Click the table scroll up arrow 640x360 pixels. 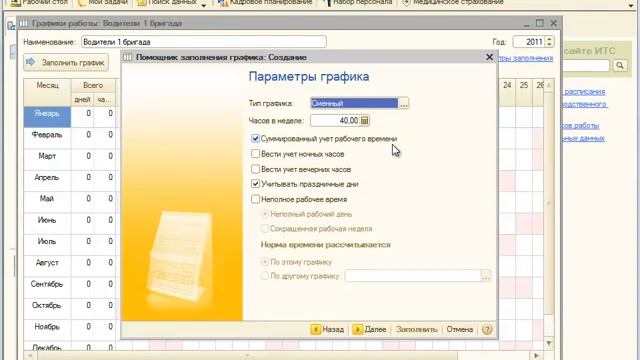[549, 85]
